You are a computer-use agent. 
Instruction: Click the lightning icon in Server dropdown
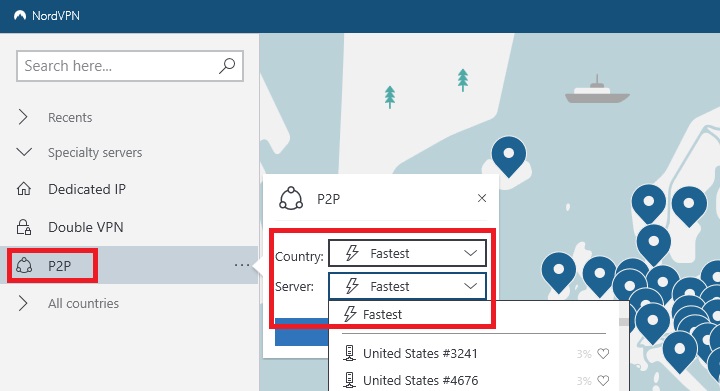click(x=352, y=286)
